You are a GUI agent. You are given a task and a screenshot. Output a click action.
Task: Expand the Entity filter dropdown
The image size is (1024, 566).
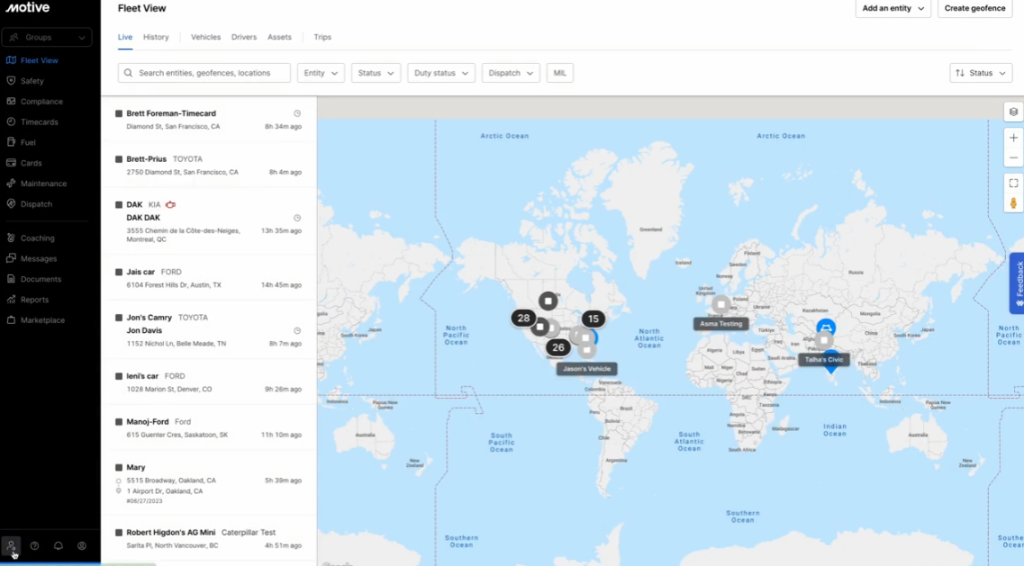[320, 73]
